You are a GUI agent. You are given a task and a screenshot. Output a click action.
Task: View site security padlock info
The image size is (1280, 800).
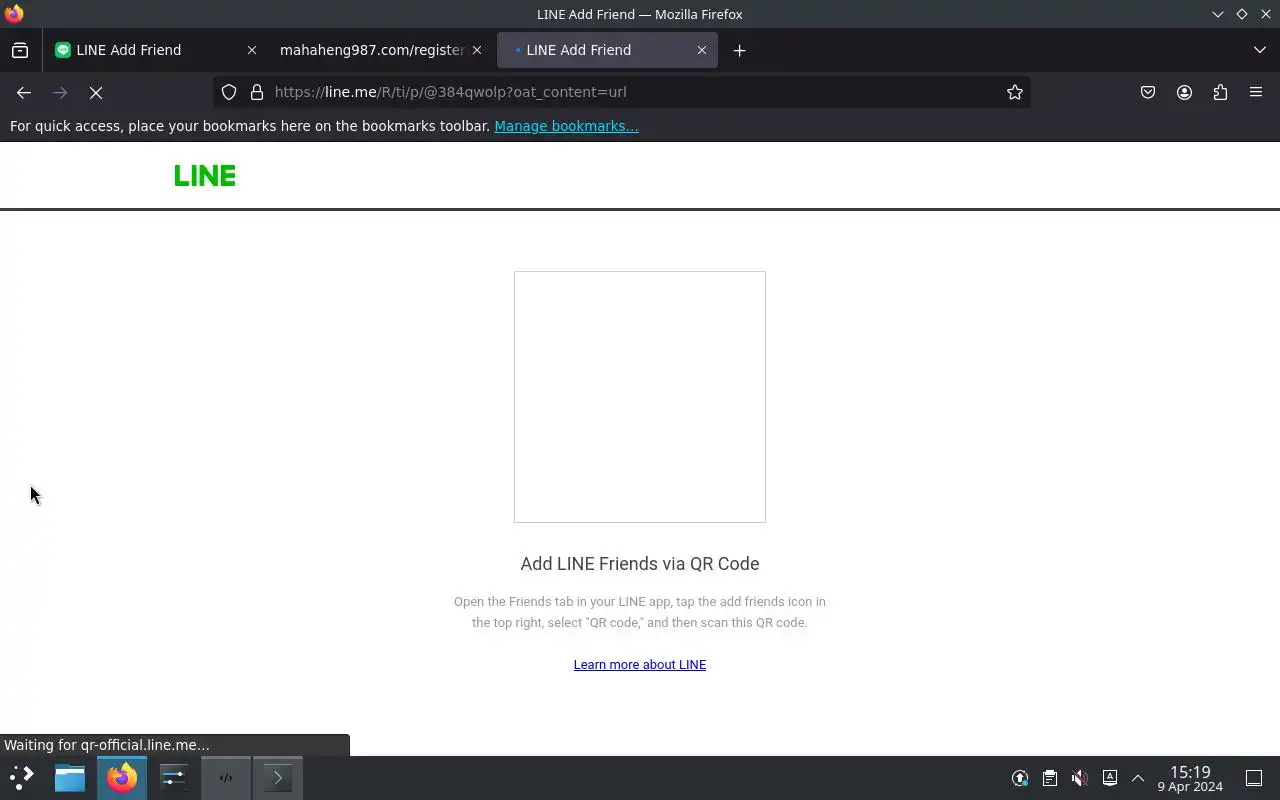coord(257,92)
